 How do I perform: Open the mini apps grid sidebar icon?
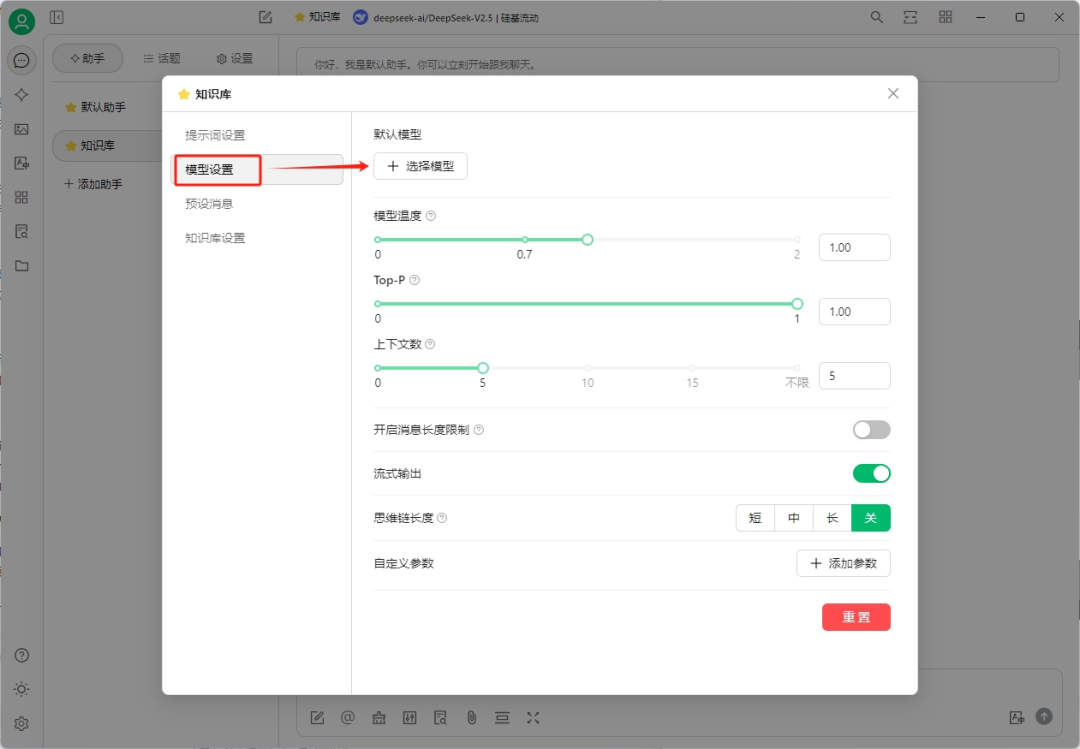click(x=21, y=197)
